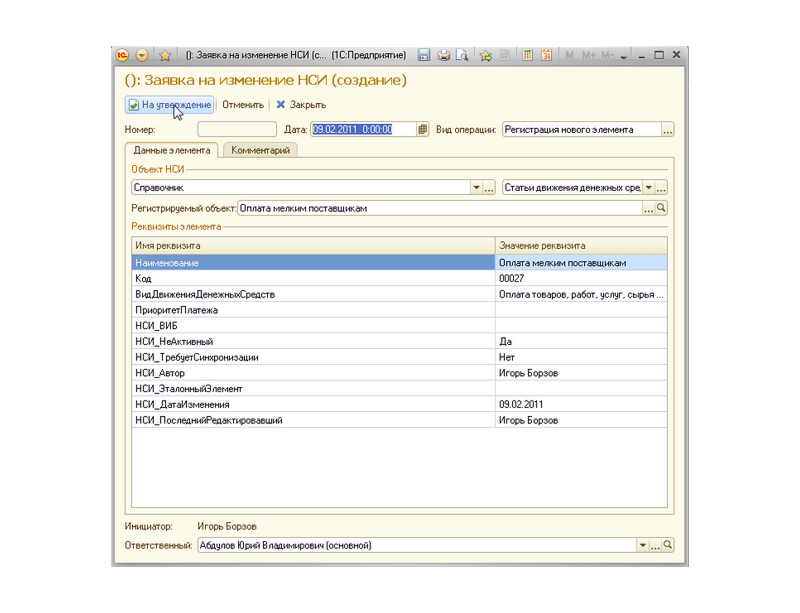
Task: Select the Данные элемента tab
Action: coord(172,150)
